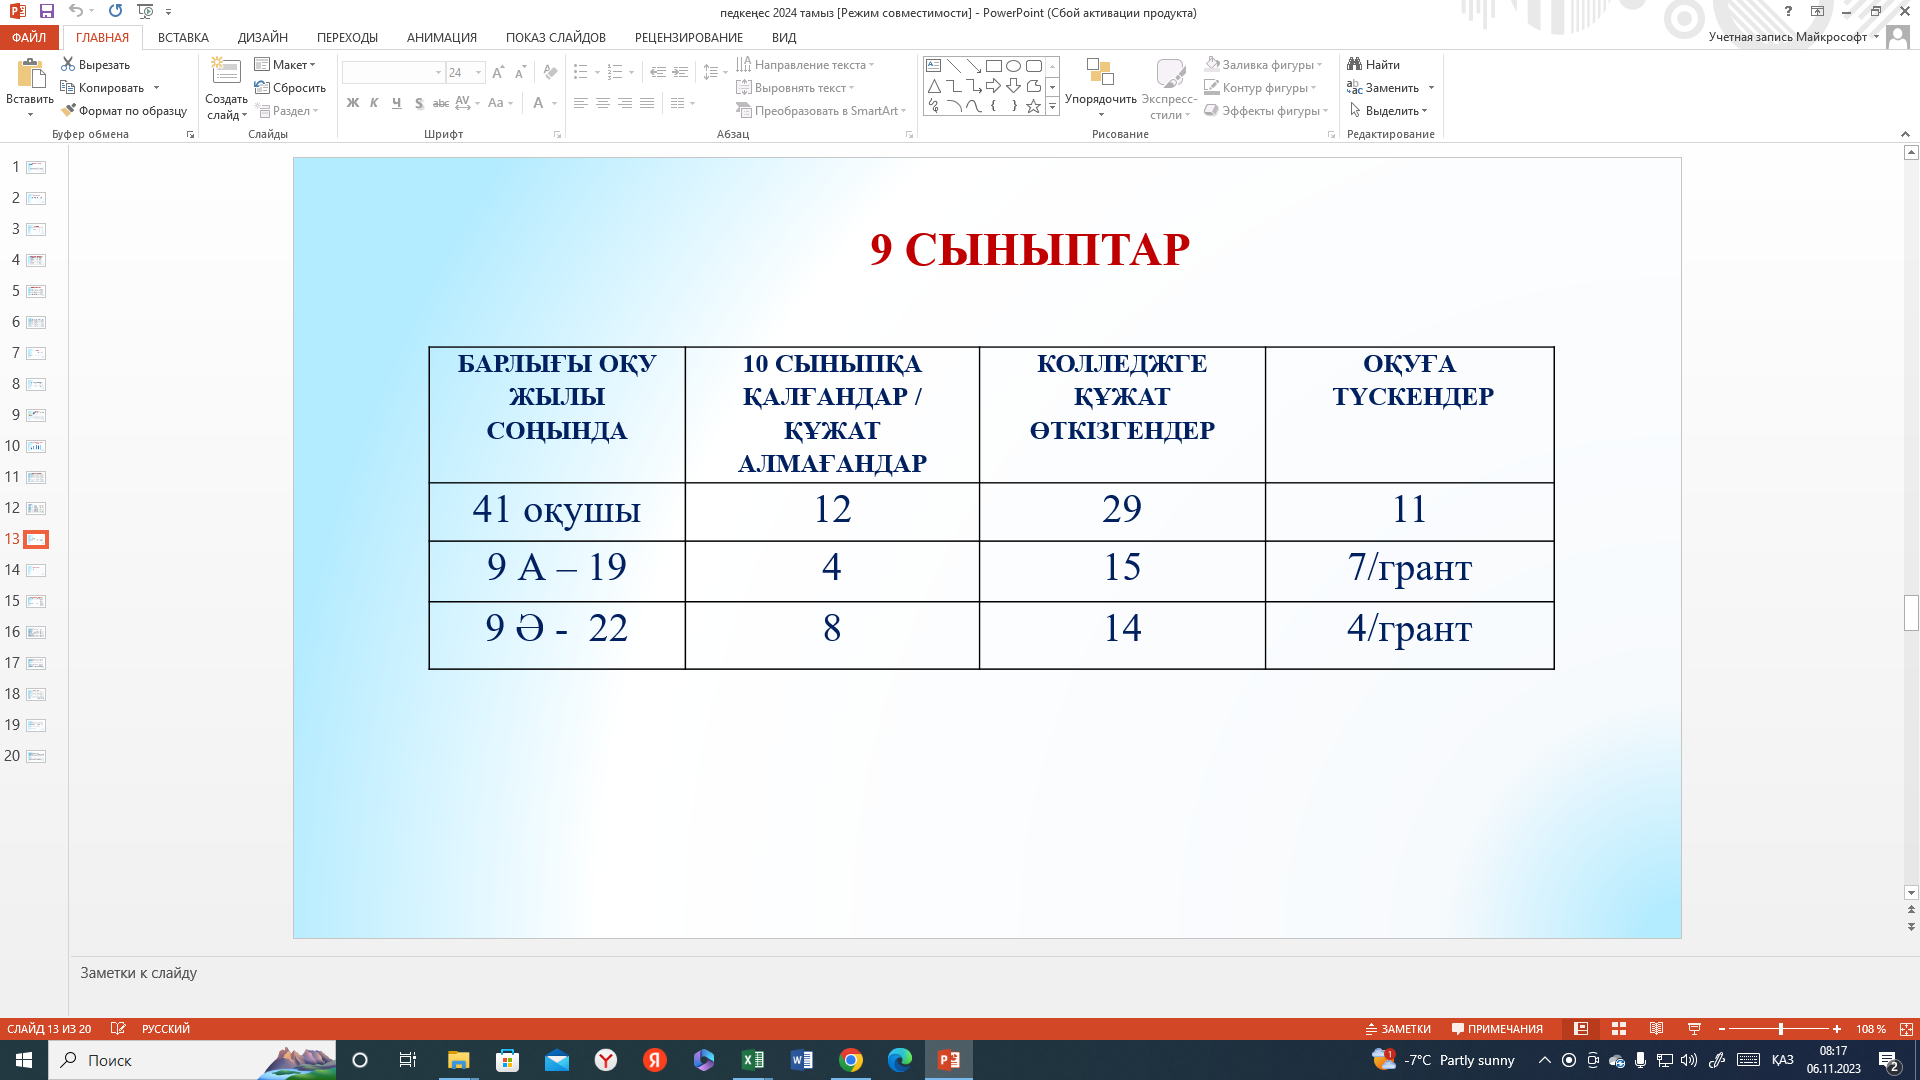The height and width of the screenshot is (1080, 1920).
Task: Switch to the Анимация tab
Action: pos(442,37)
